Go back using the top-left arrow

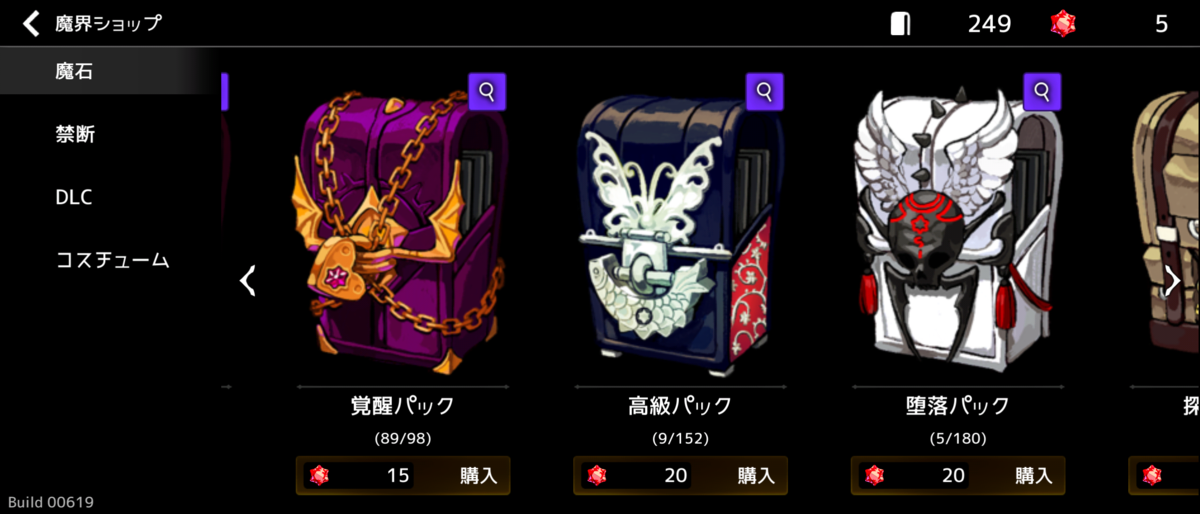[x=32, y=23]
